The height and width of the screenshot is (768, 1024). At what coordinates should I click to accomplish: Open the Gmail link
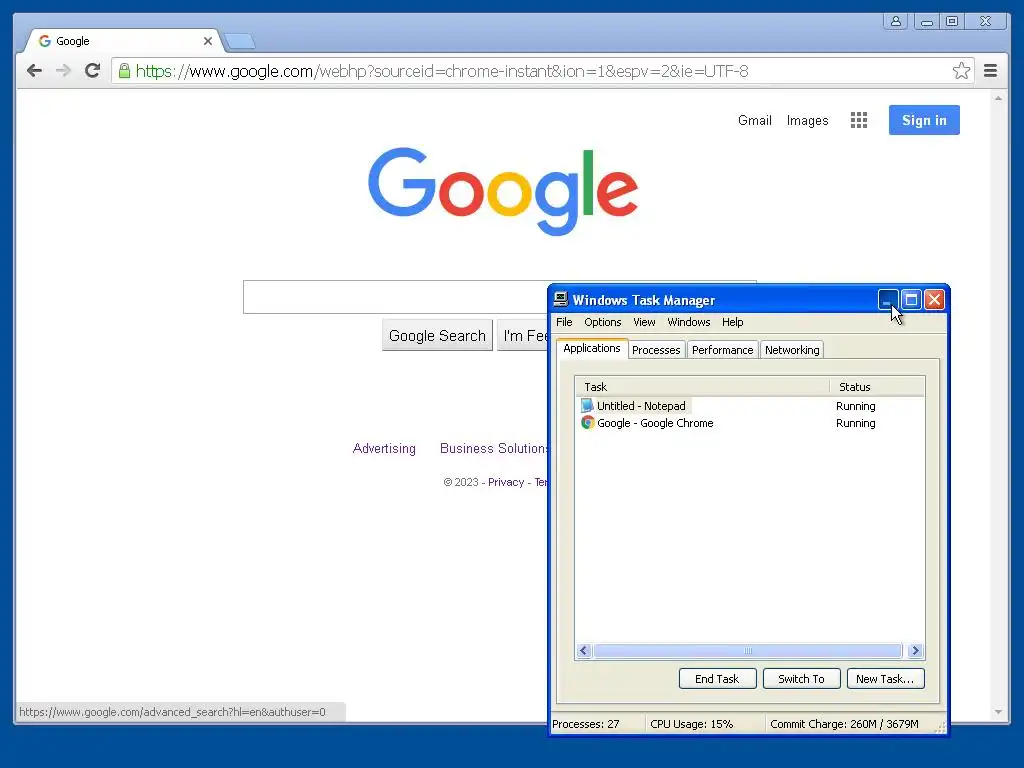(x=755, y=120)
